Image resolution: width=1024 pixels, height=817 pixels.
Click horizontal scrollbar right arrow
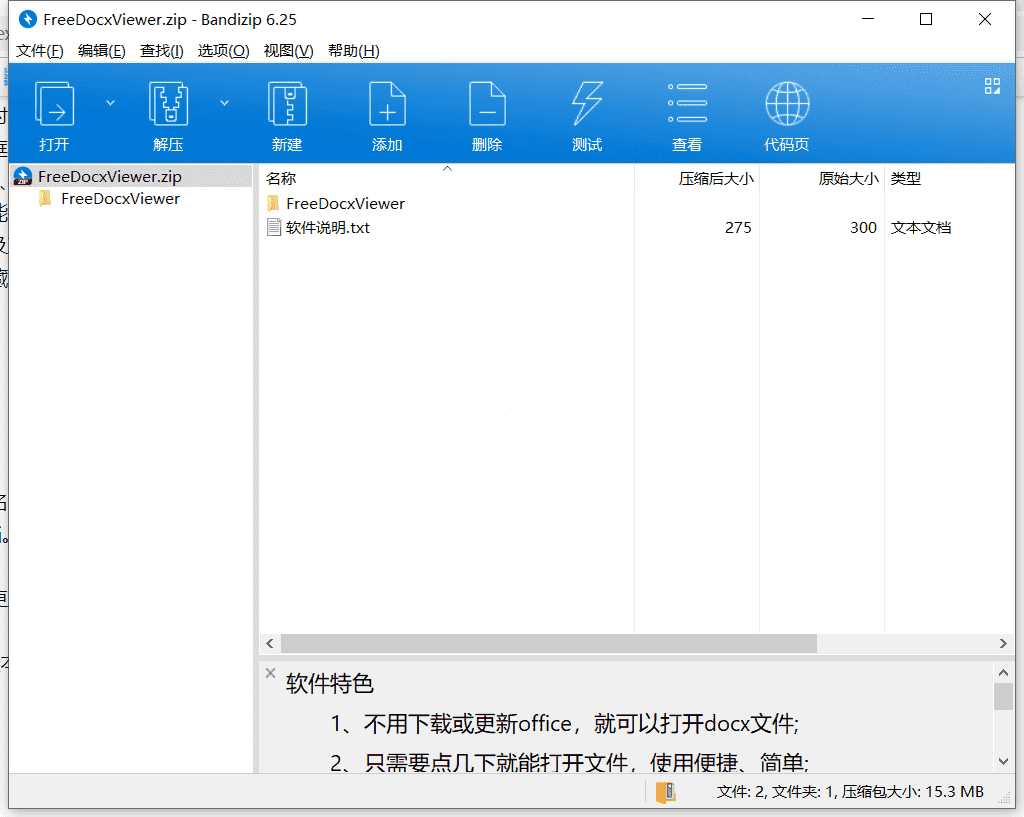tap(1003, 643)
